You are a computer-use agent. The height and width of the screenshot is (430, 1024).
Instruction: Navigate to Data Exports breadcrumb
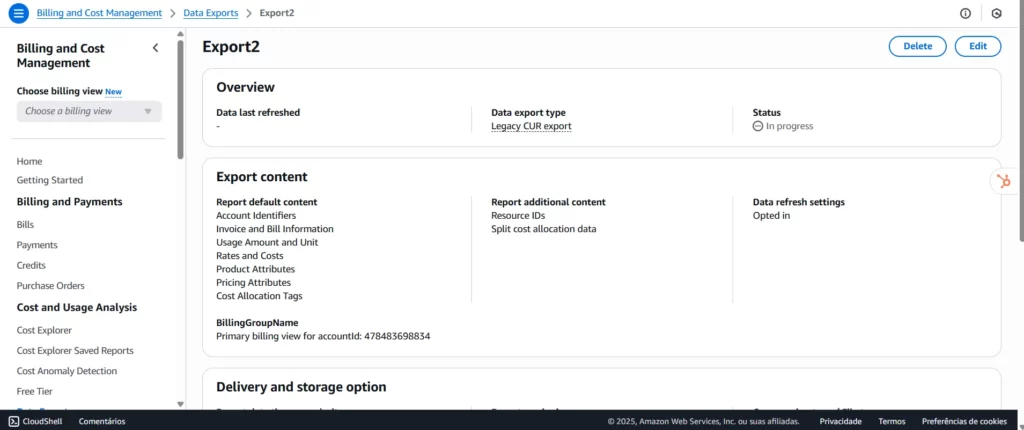211,13
